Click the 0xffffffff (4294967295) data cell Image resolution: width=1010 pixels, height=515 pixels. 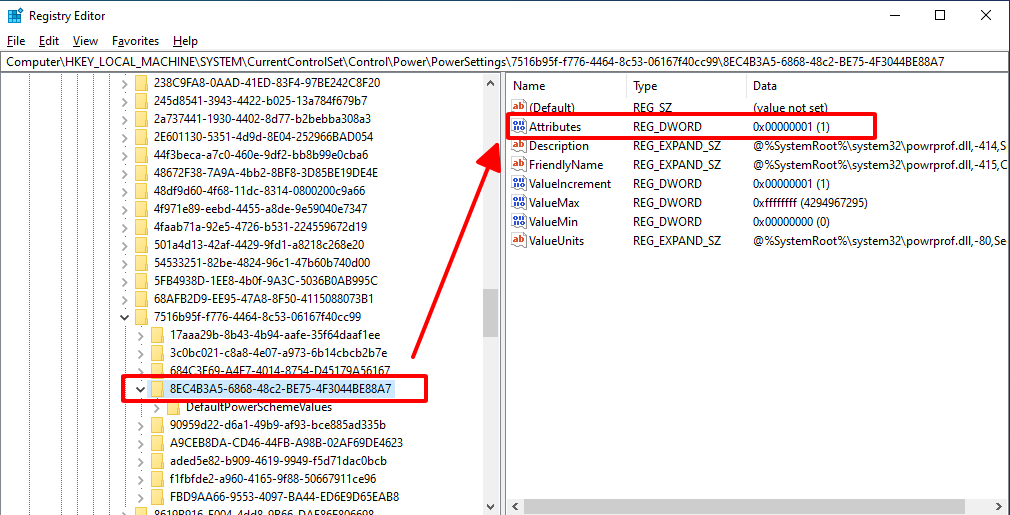[810, 203]
